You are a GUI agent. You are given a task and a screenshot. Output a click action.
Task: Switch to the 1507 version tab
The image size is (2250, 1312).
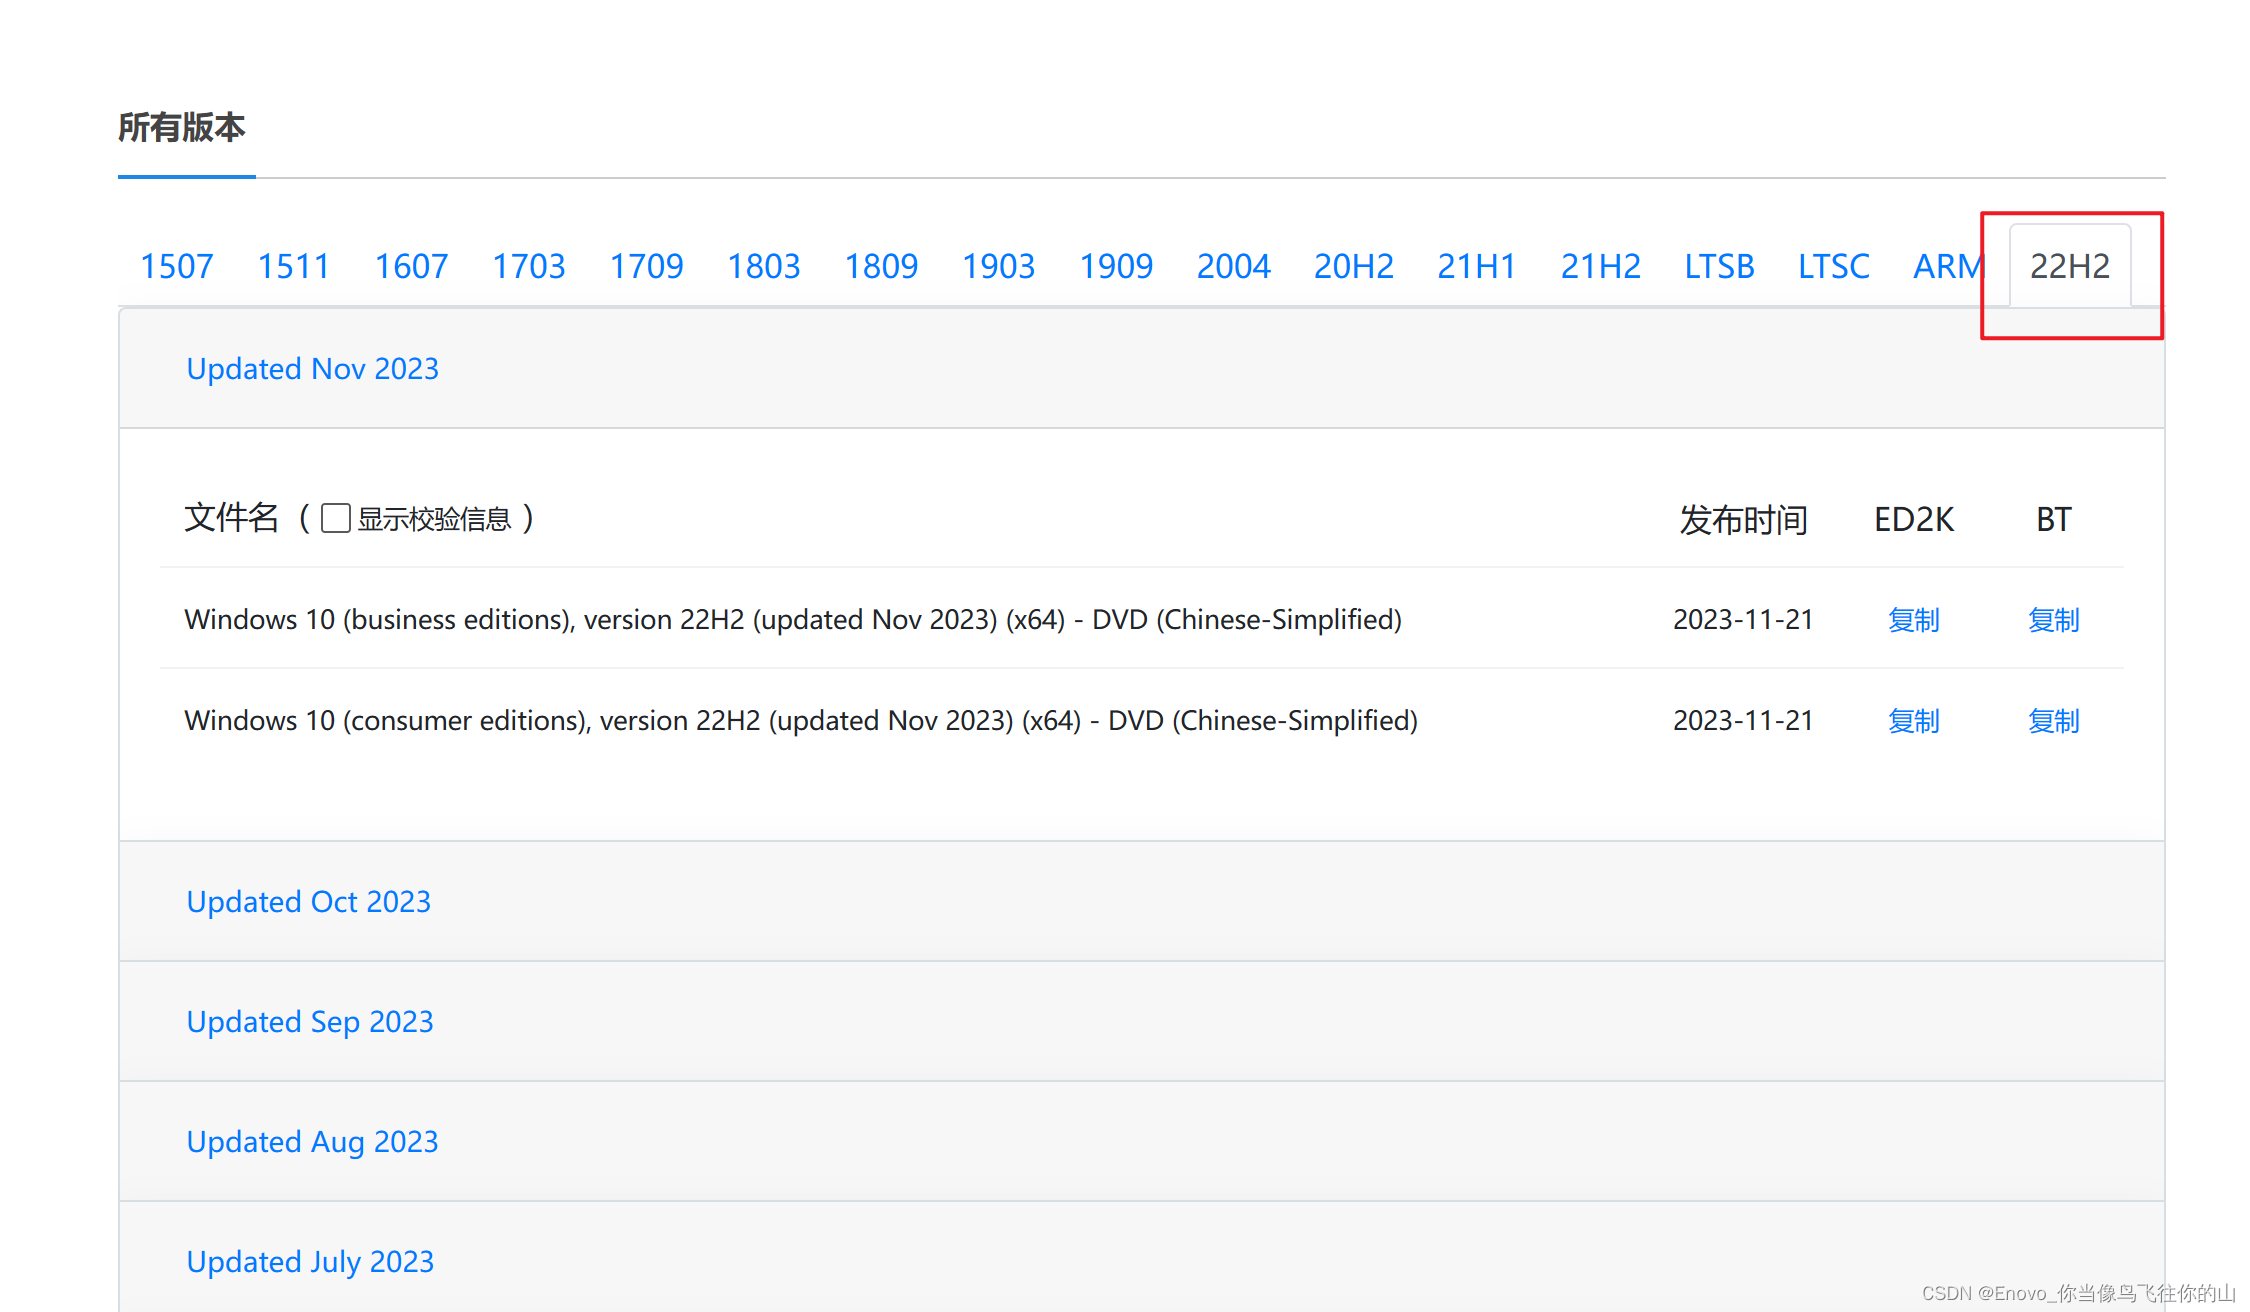[176, 266]
